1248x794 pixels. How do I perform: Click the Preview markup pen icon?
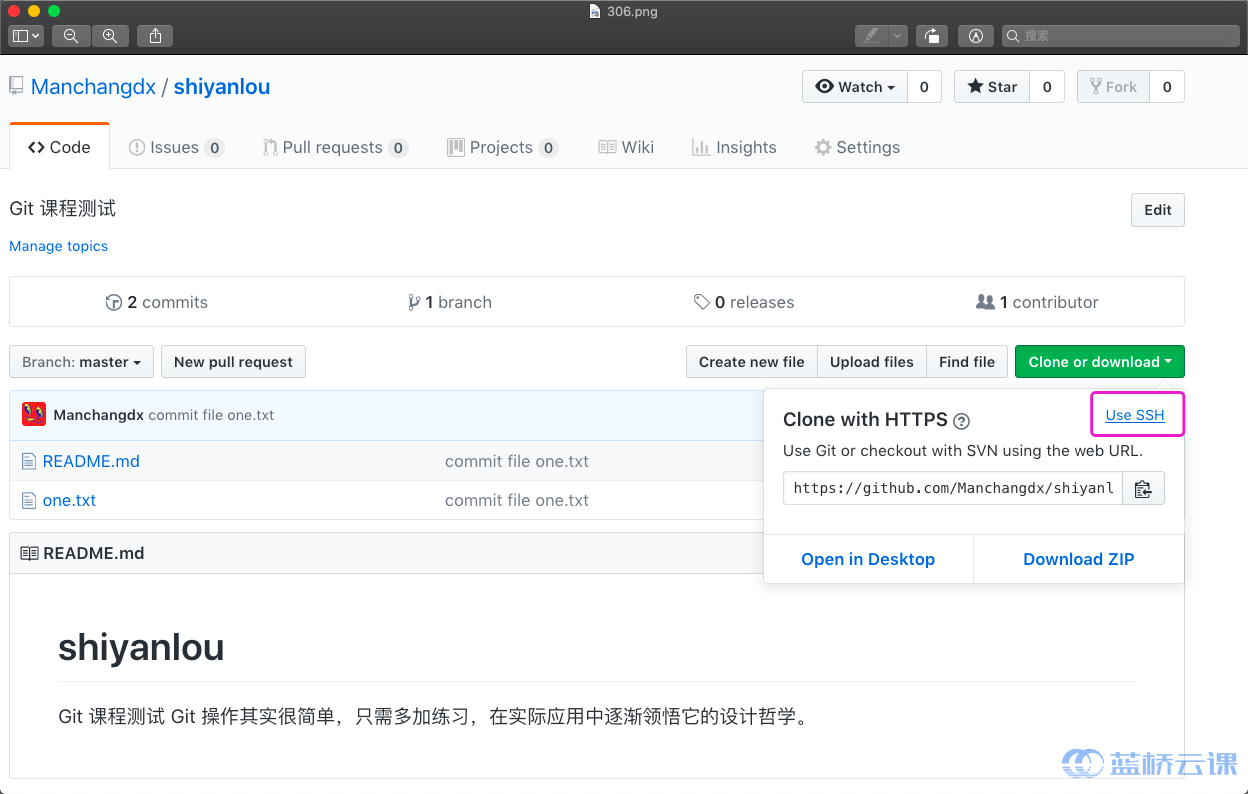coord(872,36)
